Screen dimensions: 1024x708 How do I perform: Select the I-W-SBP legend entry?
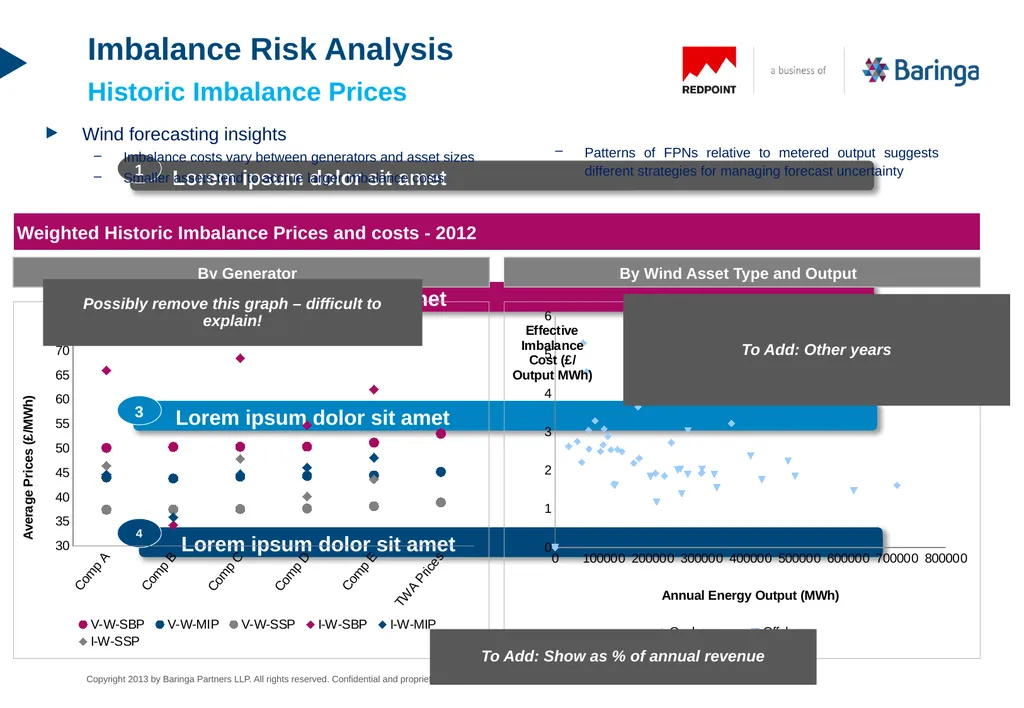(336, 624)
